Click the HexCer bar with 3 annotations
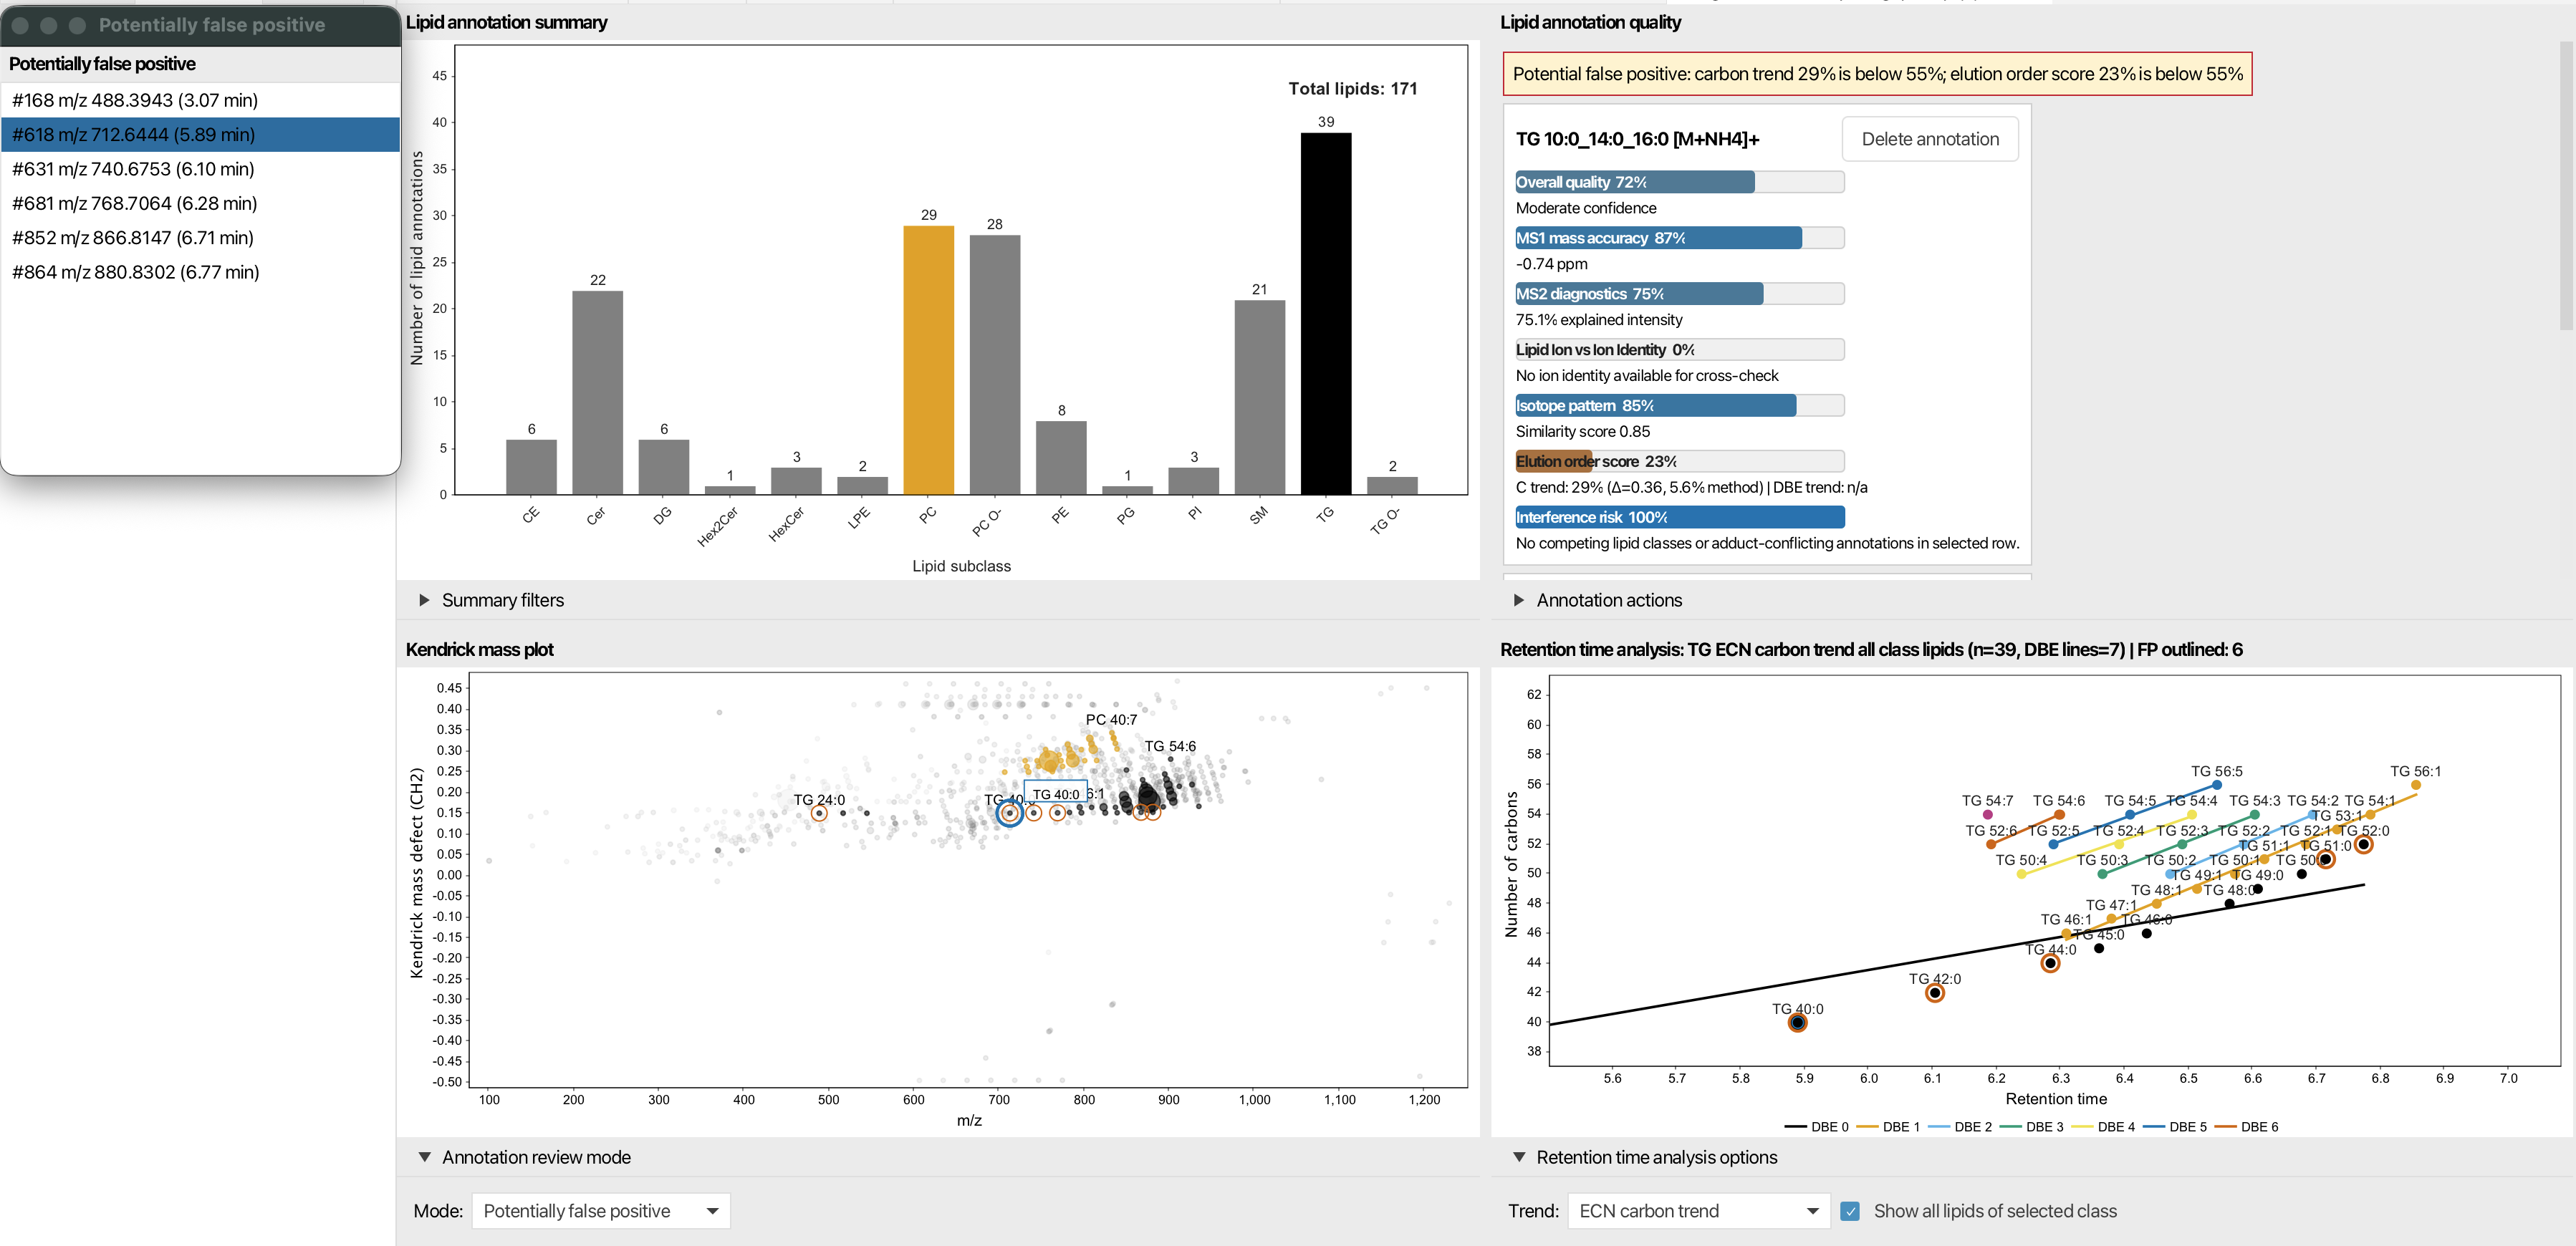The width and height of the screenshot is (2576, 1246). (x=796, y=481)
